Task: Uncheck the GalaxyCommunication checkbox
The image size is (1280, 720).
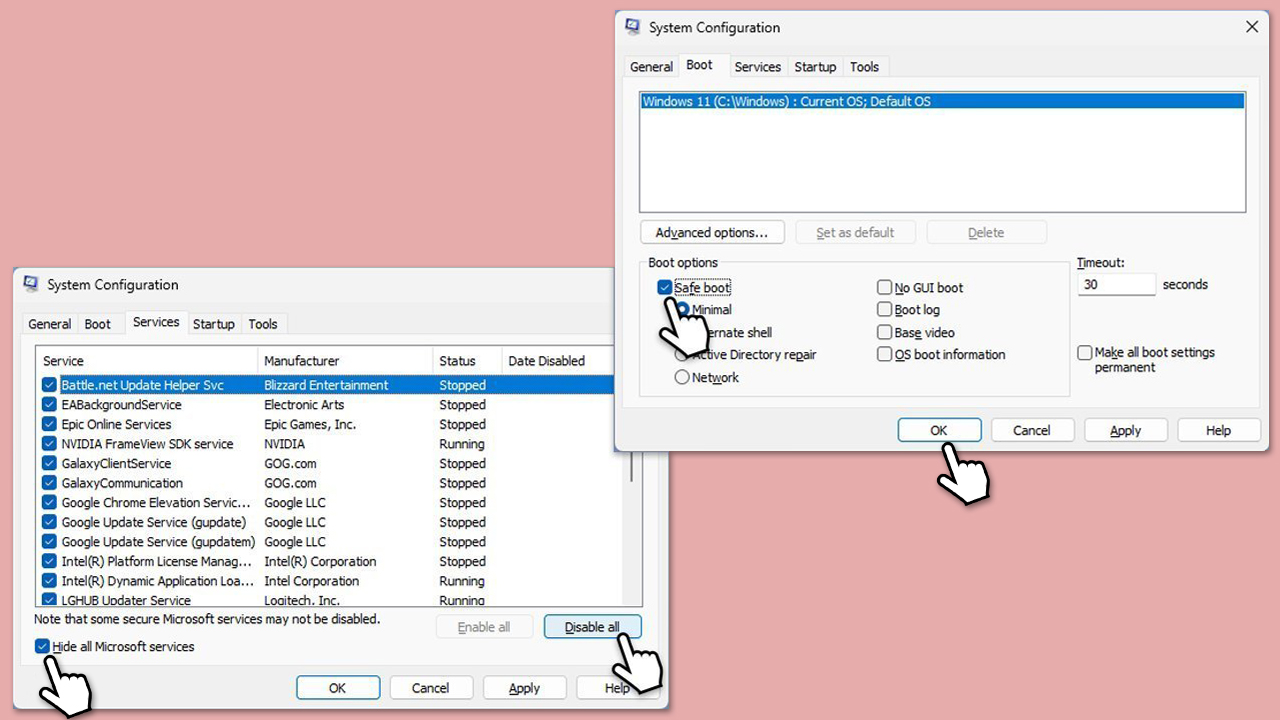Action: [x=49, y=483]
